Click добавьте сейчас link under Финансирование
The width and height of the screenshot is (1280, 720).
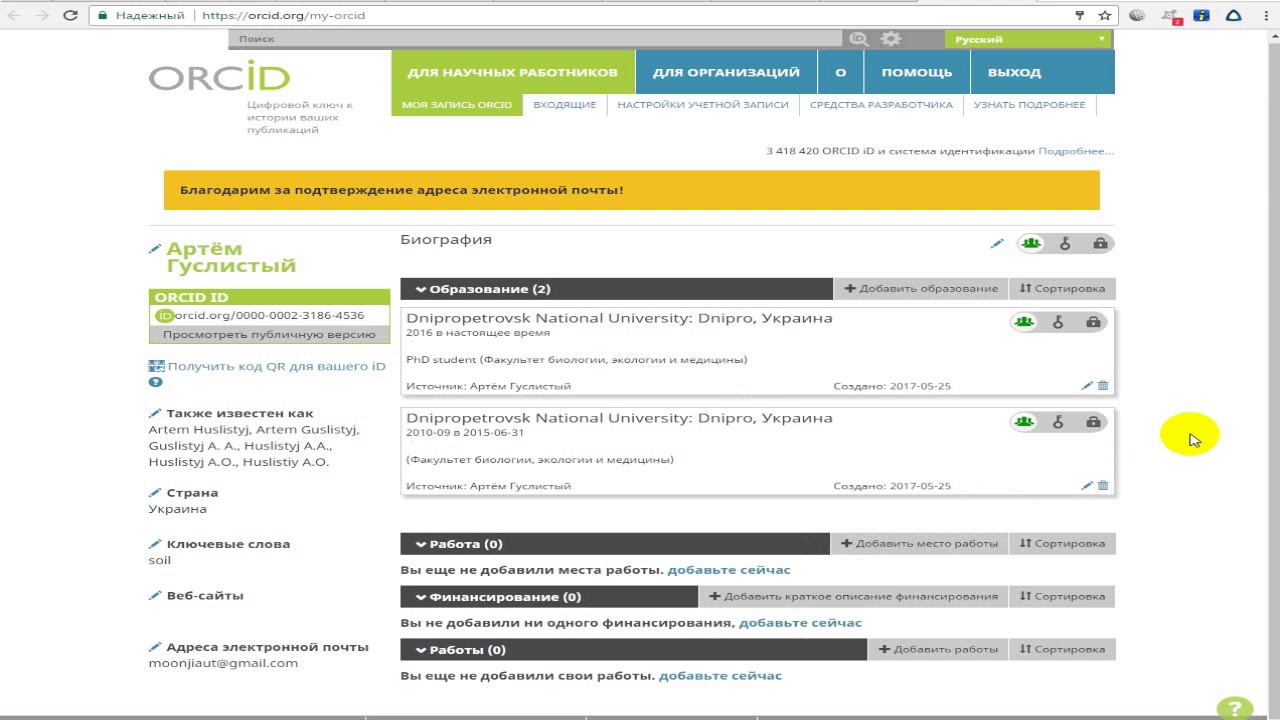800,623
